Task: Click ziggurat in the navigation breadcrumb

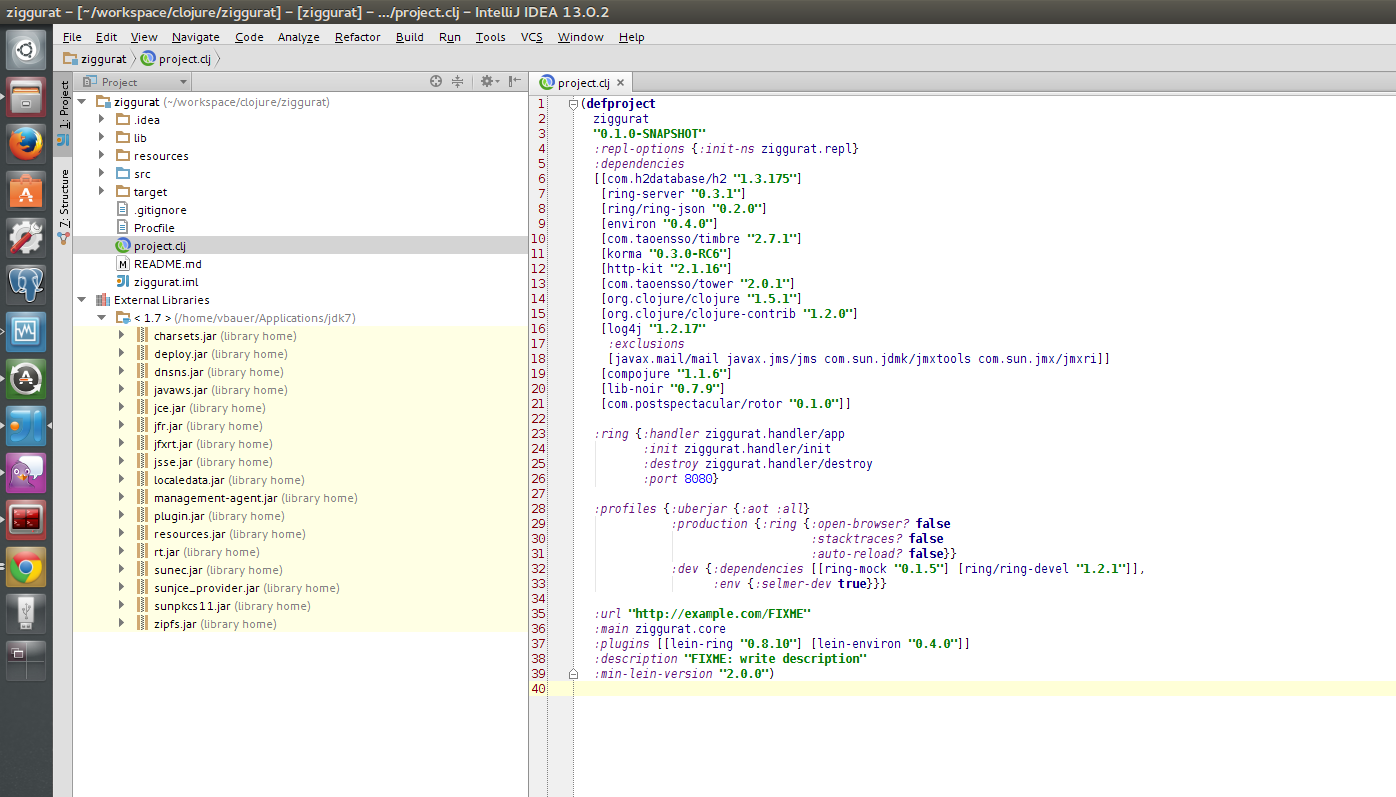Action: 104,59
